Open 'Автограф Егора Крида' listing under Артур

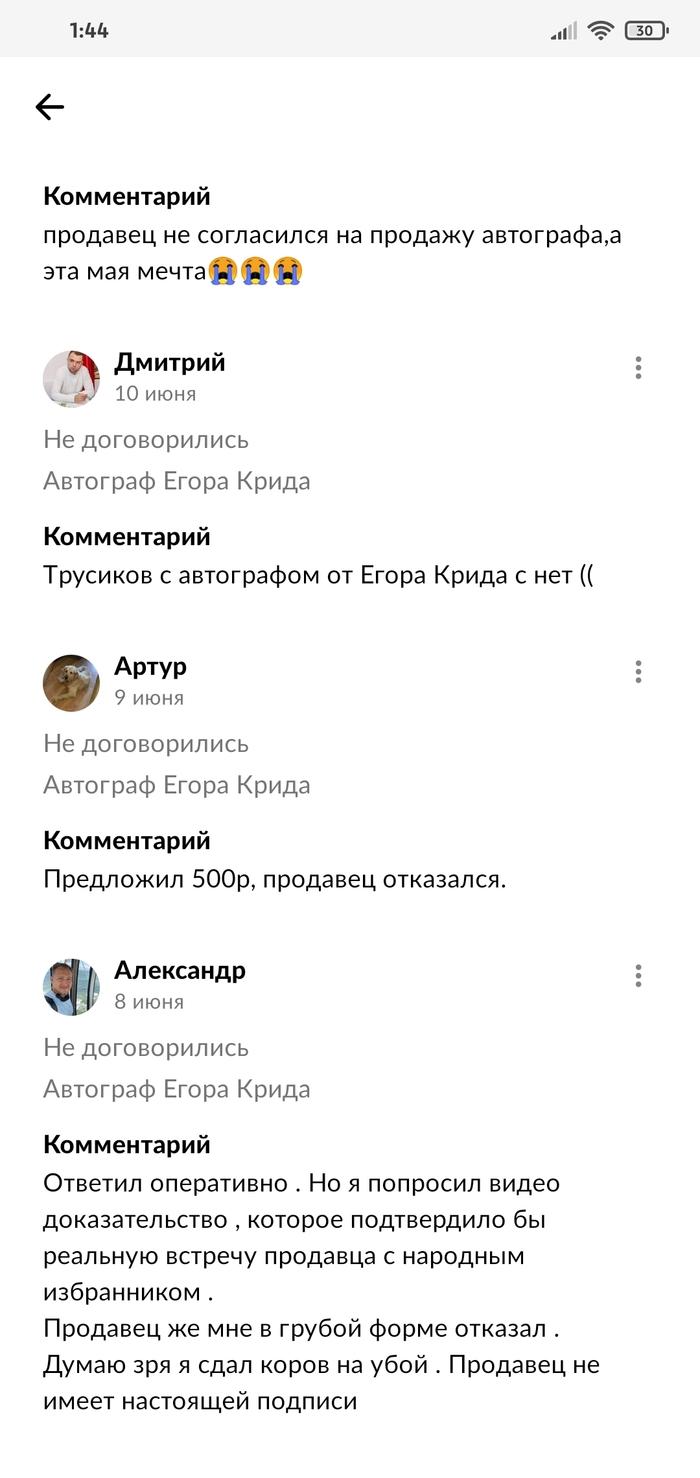[x=177, y=785]
